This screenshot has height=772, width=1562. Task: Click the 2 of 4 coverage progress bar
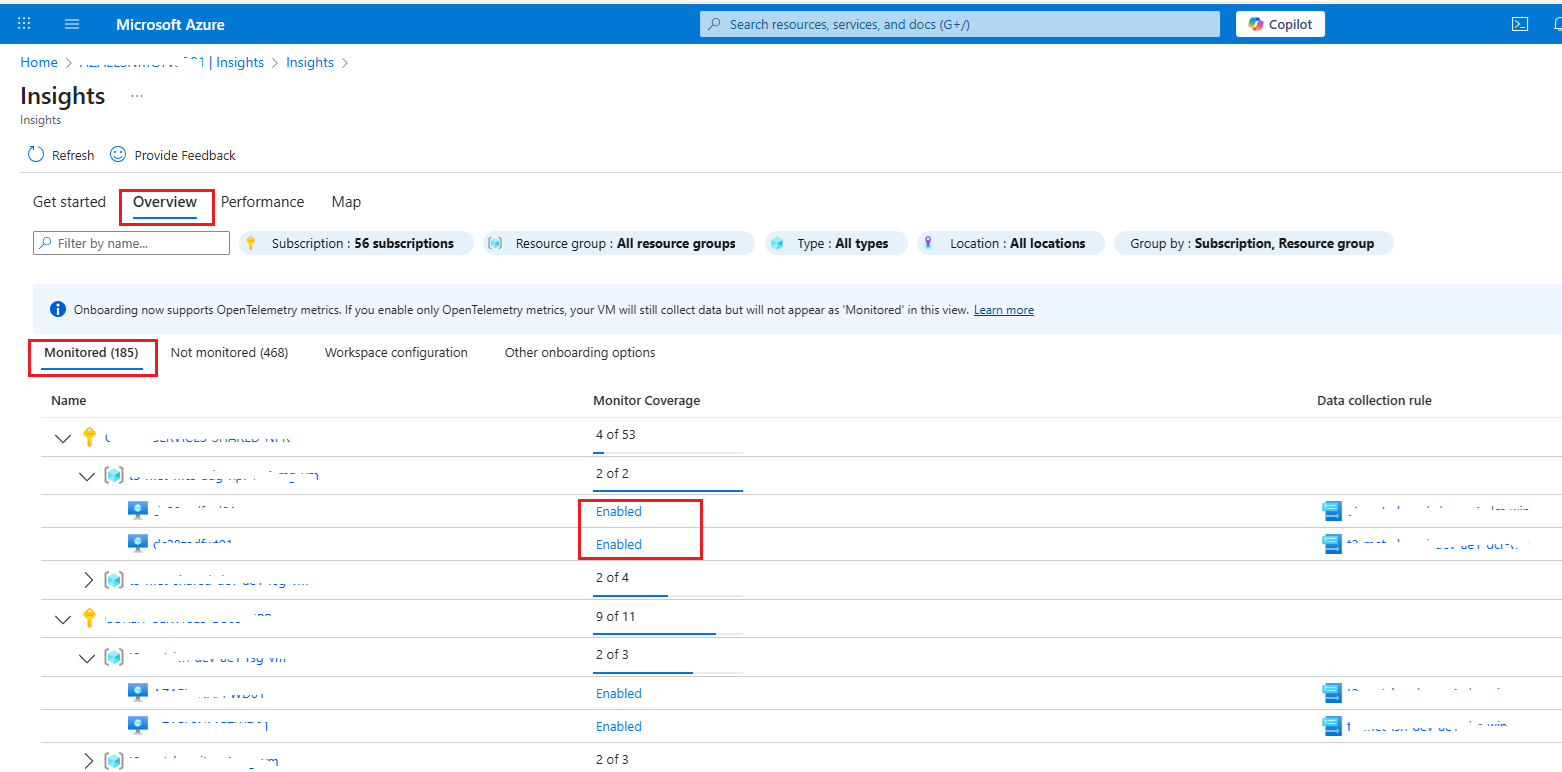click(668, 595)
